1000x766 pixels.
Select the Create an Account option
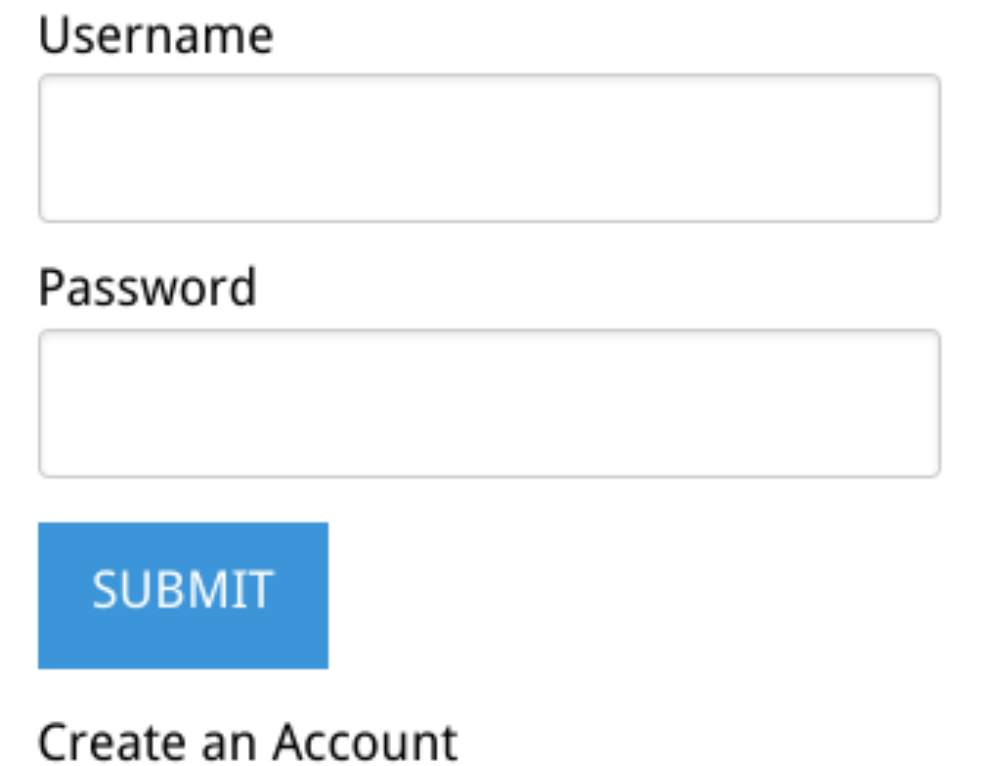point(247,742)
